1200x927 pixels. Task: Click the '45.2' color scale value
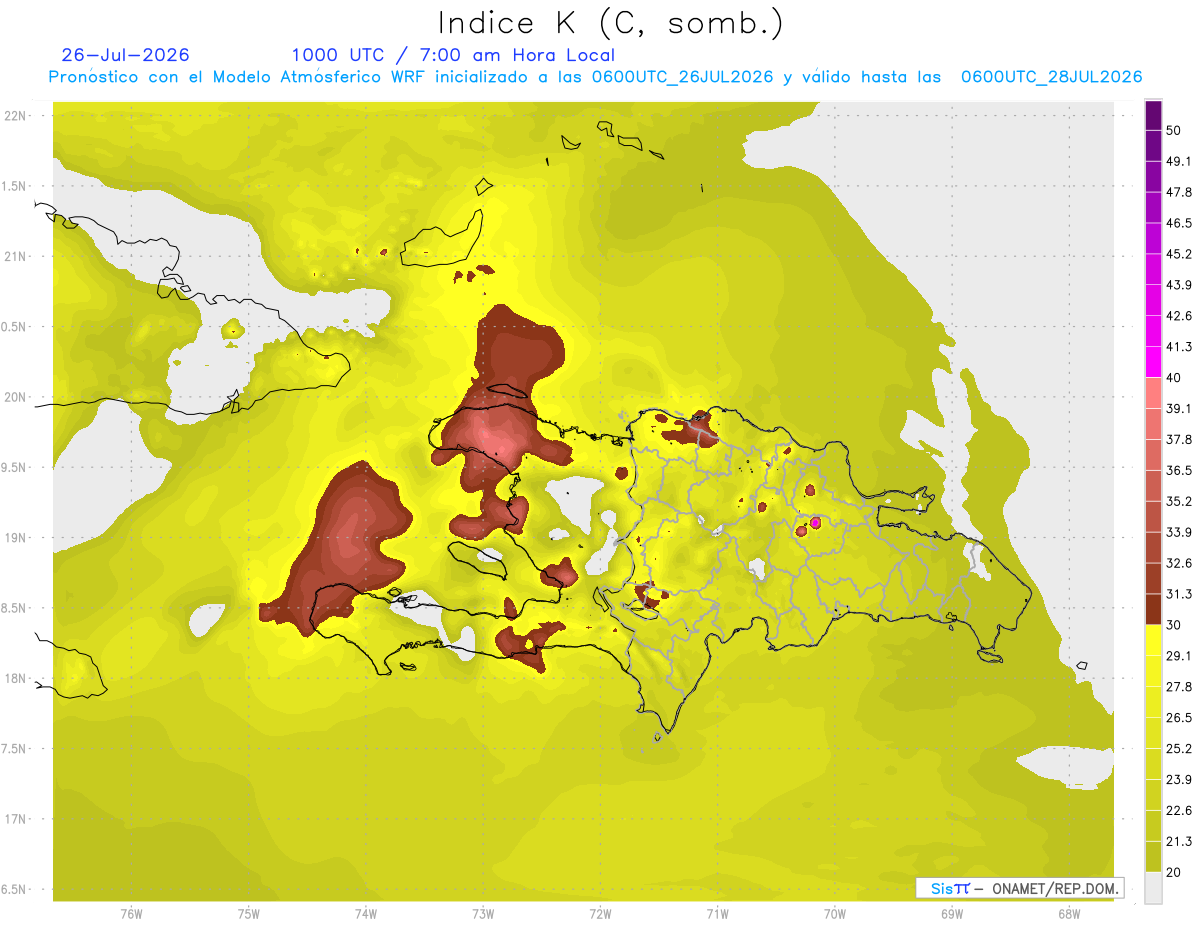(1180, 254)
